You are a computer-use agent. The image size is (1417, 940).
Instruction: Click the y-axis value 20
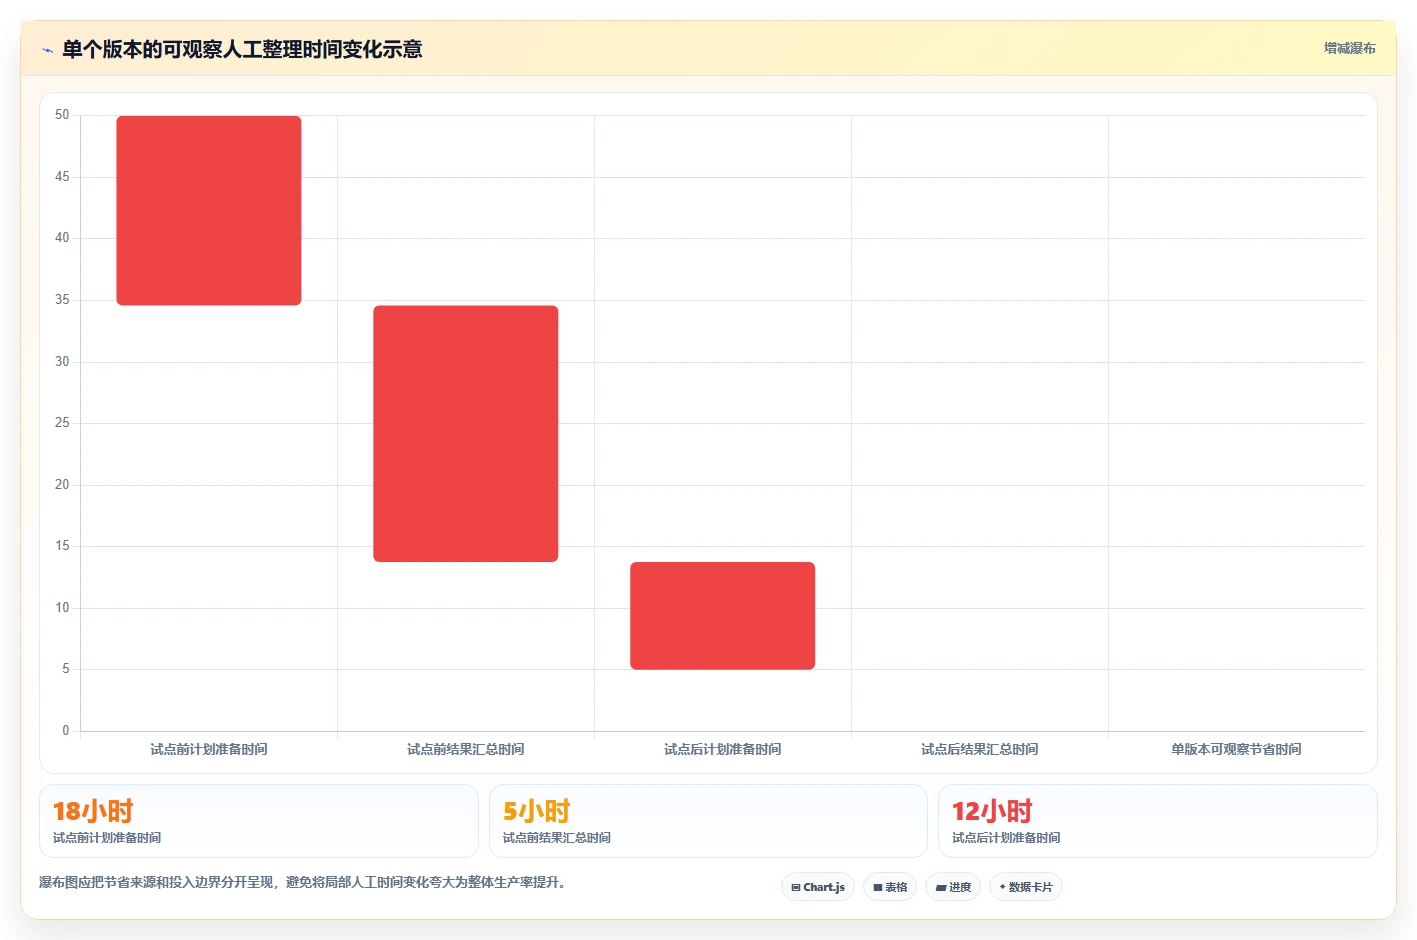click(x=62, y=485)
